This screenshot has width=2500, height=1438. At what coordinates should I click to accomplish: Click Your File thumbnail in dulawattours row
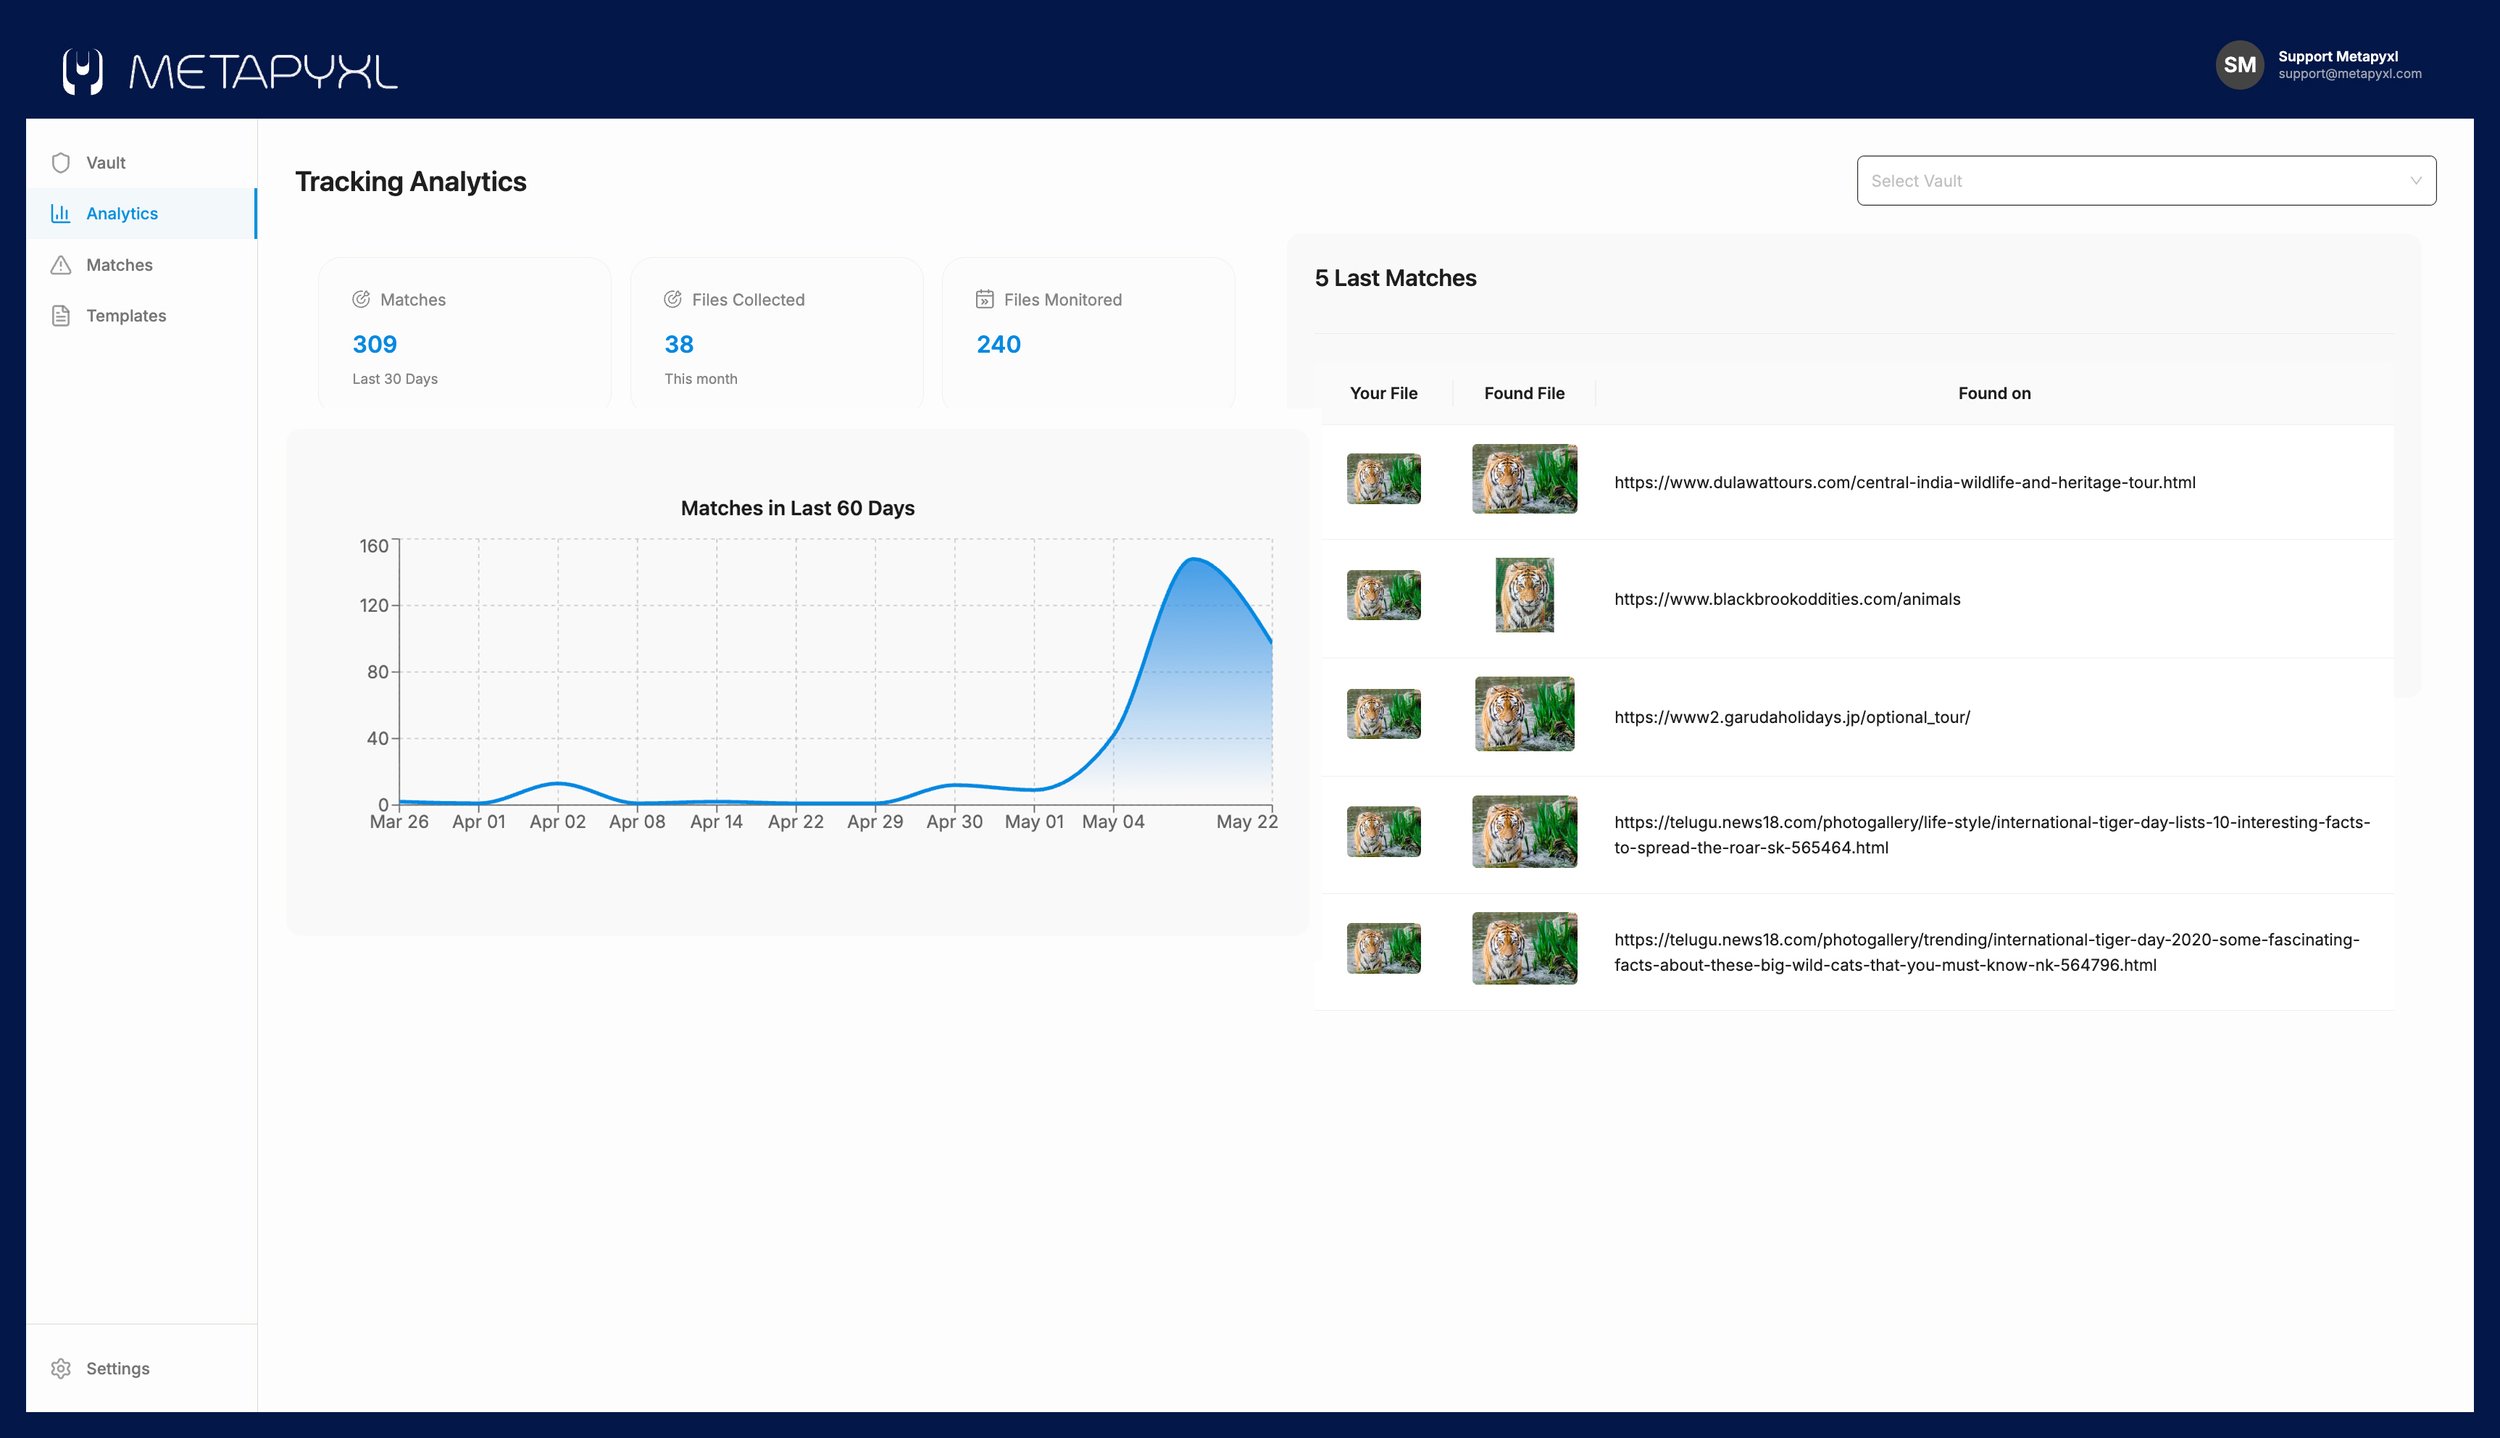point(1383,479)
